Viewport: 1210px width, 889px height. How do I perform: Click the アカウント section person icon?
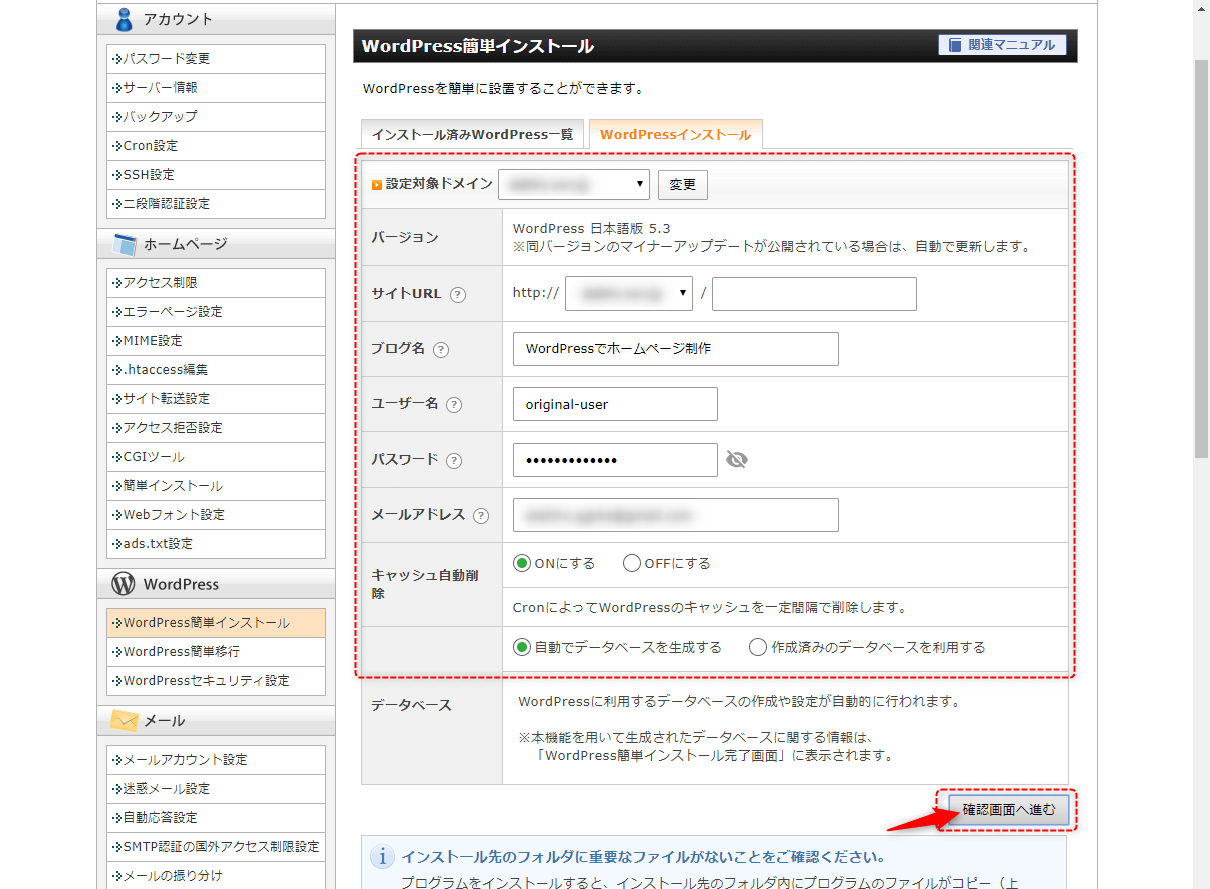[124, 19]
